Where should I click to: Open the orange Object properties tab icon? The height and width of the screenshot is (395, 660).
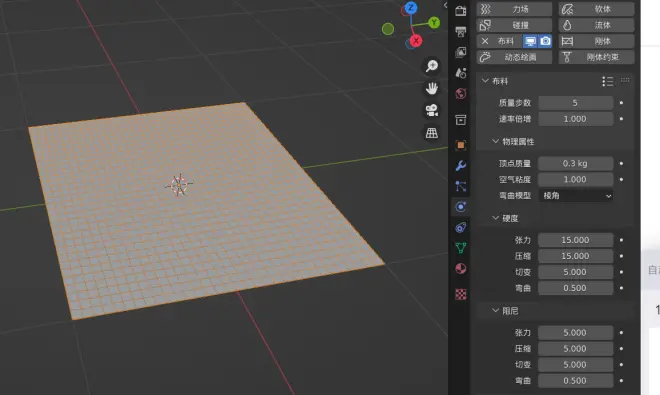pyautogui.click(x=460, y=145)
